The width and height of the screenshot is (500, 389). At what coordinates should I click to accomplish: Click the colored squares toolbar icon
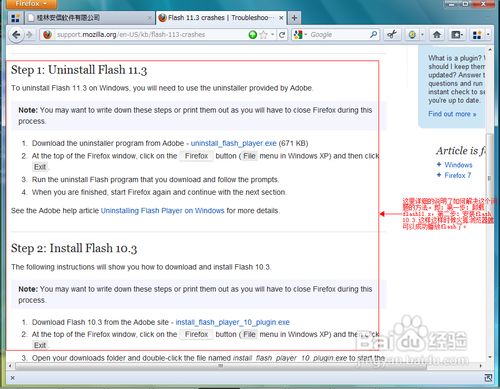click(477, 35)
